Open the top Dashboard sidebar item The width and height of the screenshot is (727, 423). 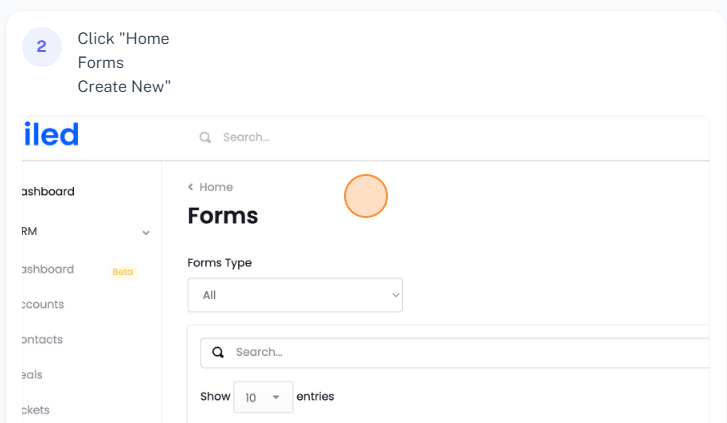pyautogui.click(x=47, y=191)
